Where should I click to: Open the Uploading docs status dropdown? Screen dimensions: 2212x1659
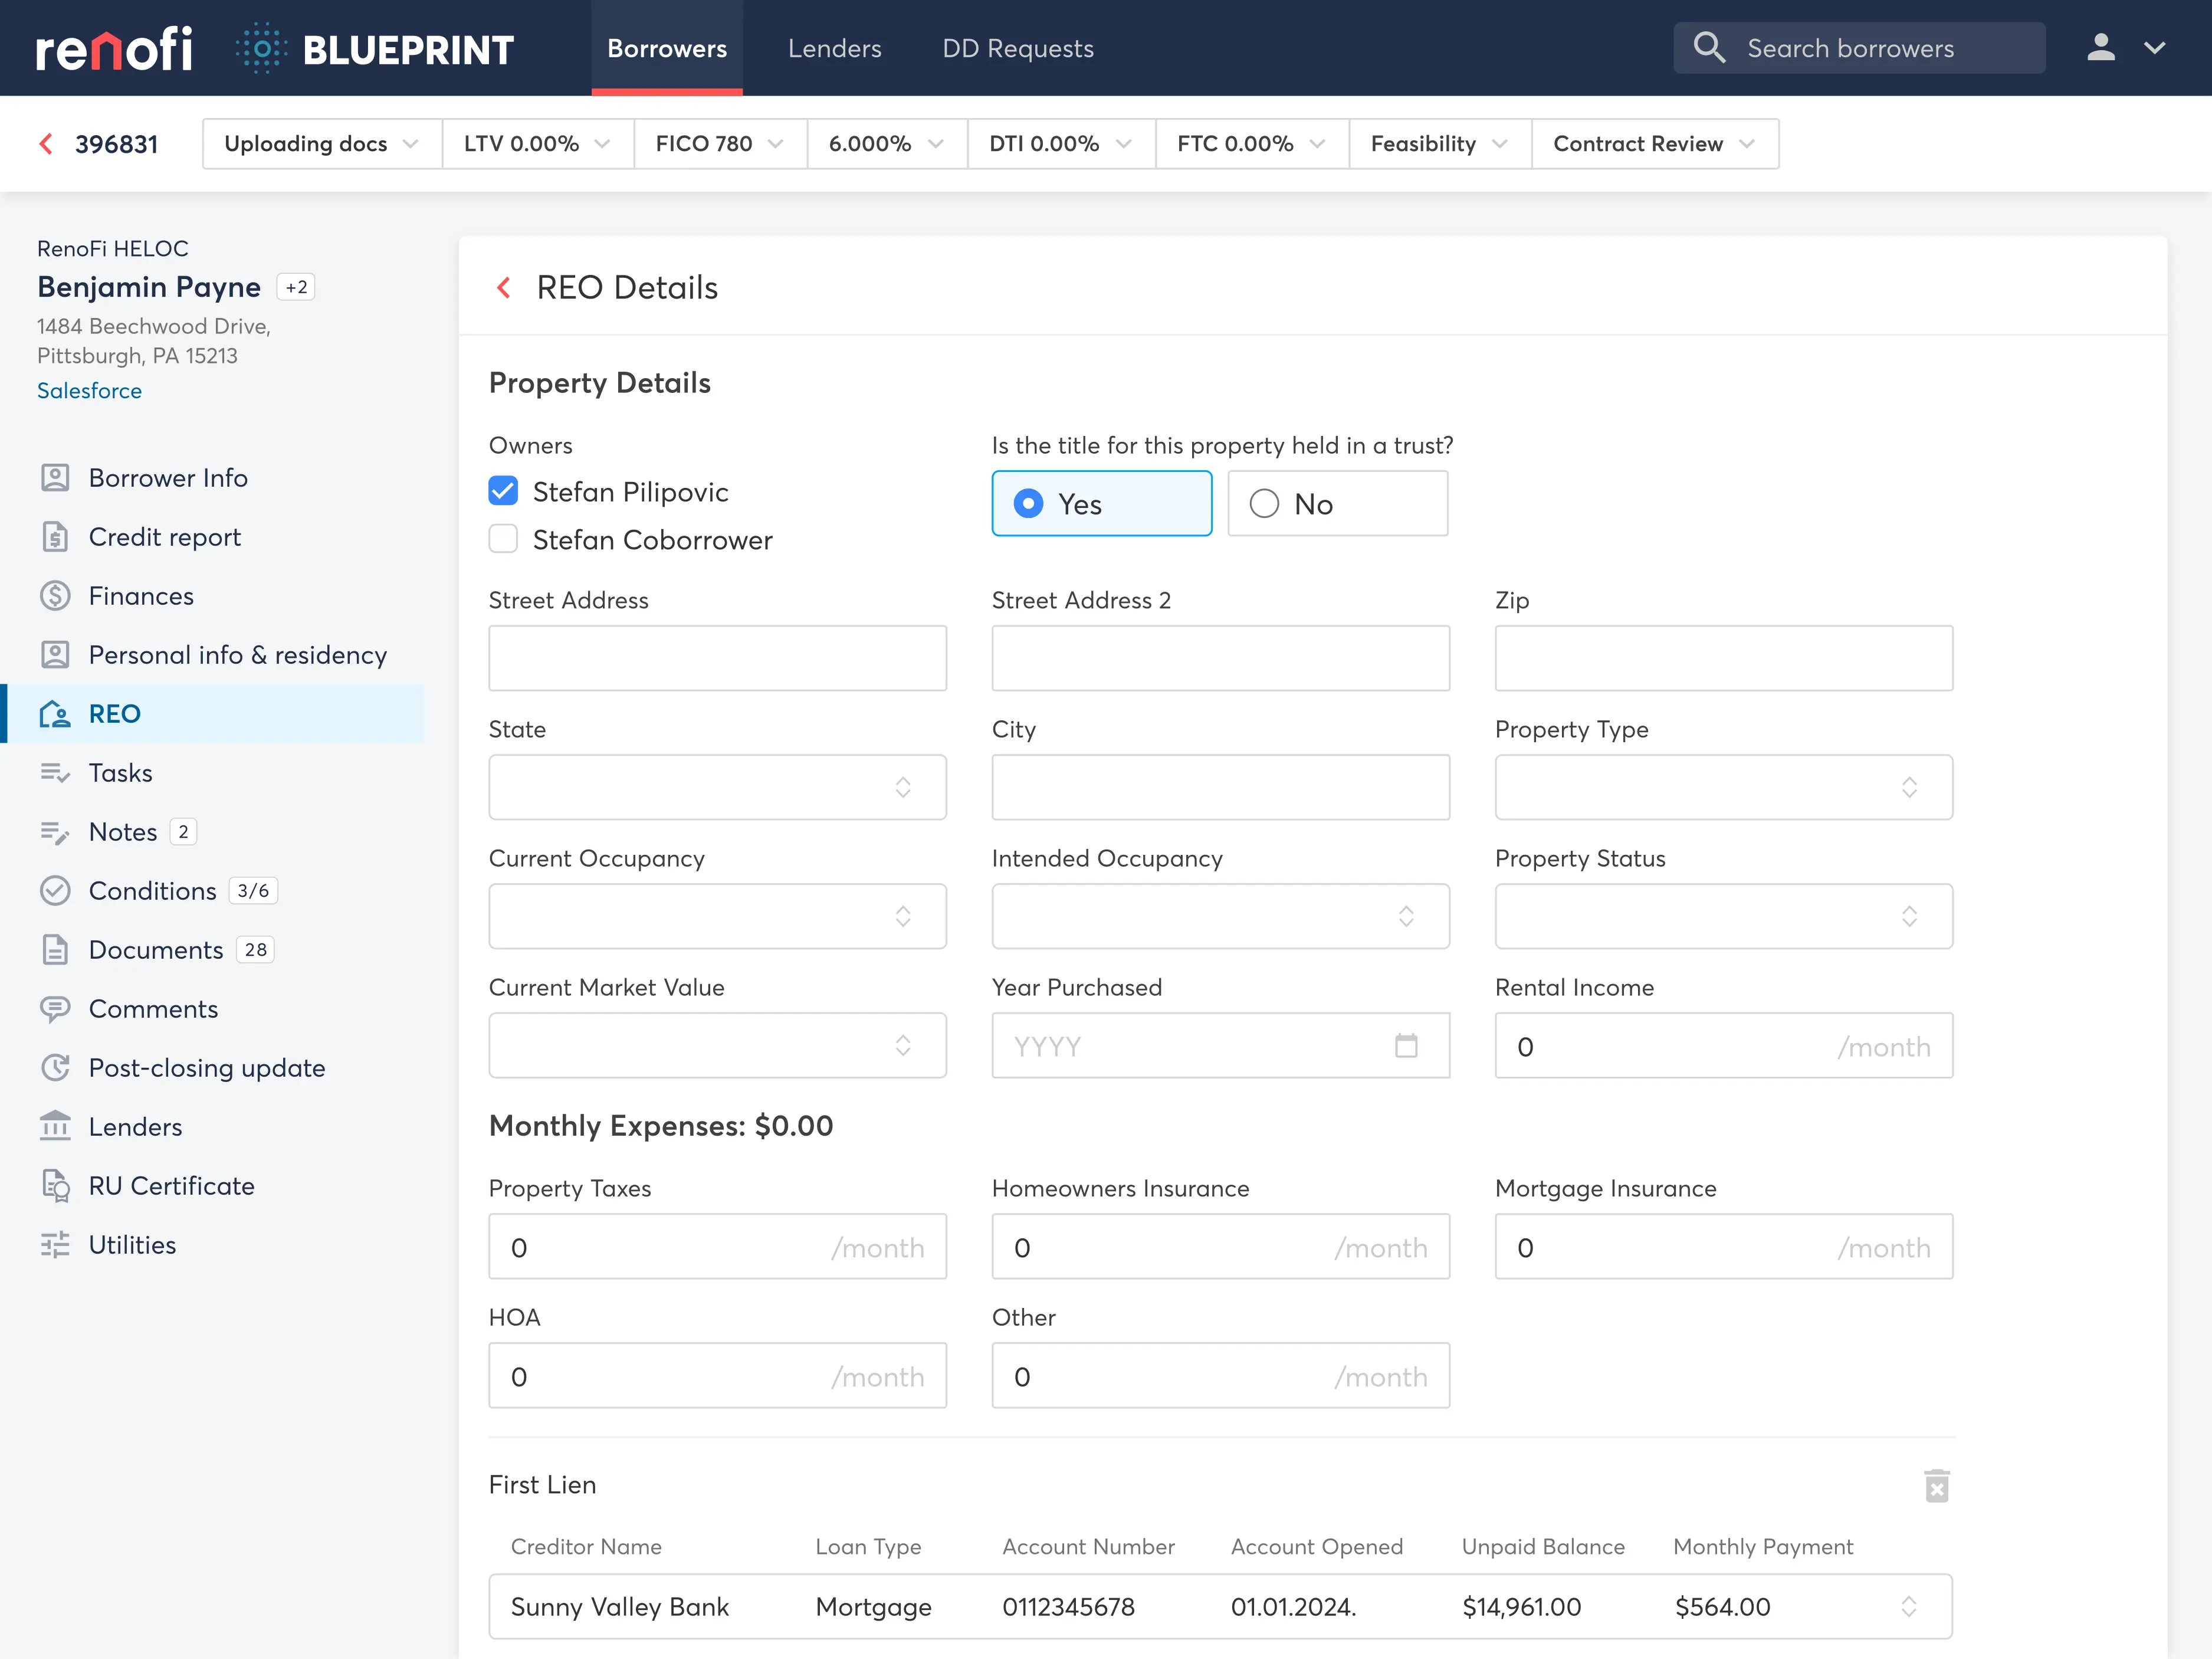click(x=322, y=144)
